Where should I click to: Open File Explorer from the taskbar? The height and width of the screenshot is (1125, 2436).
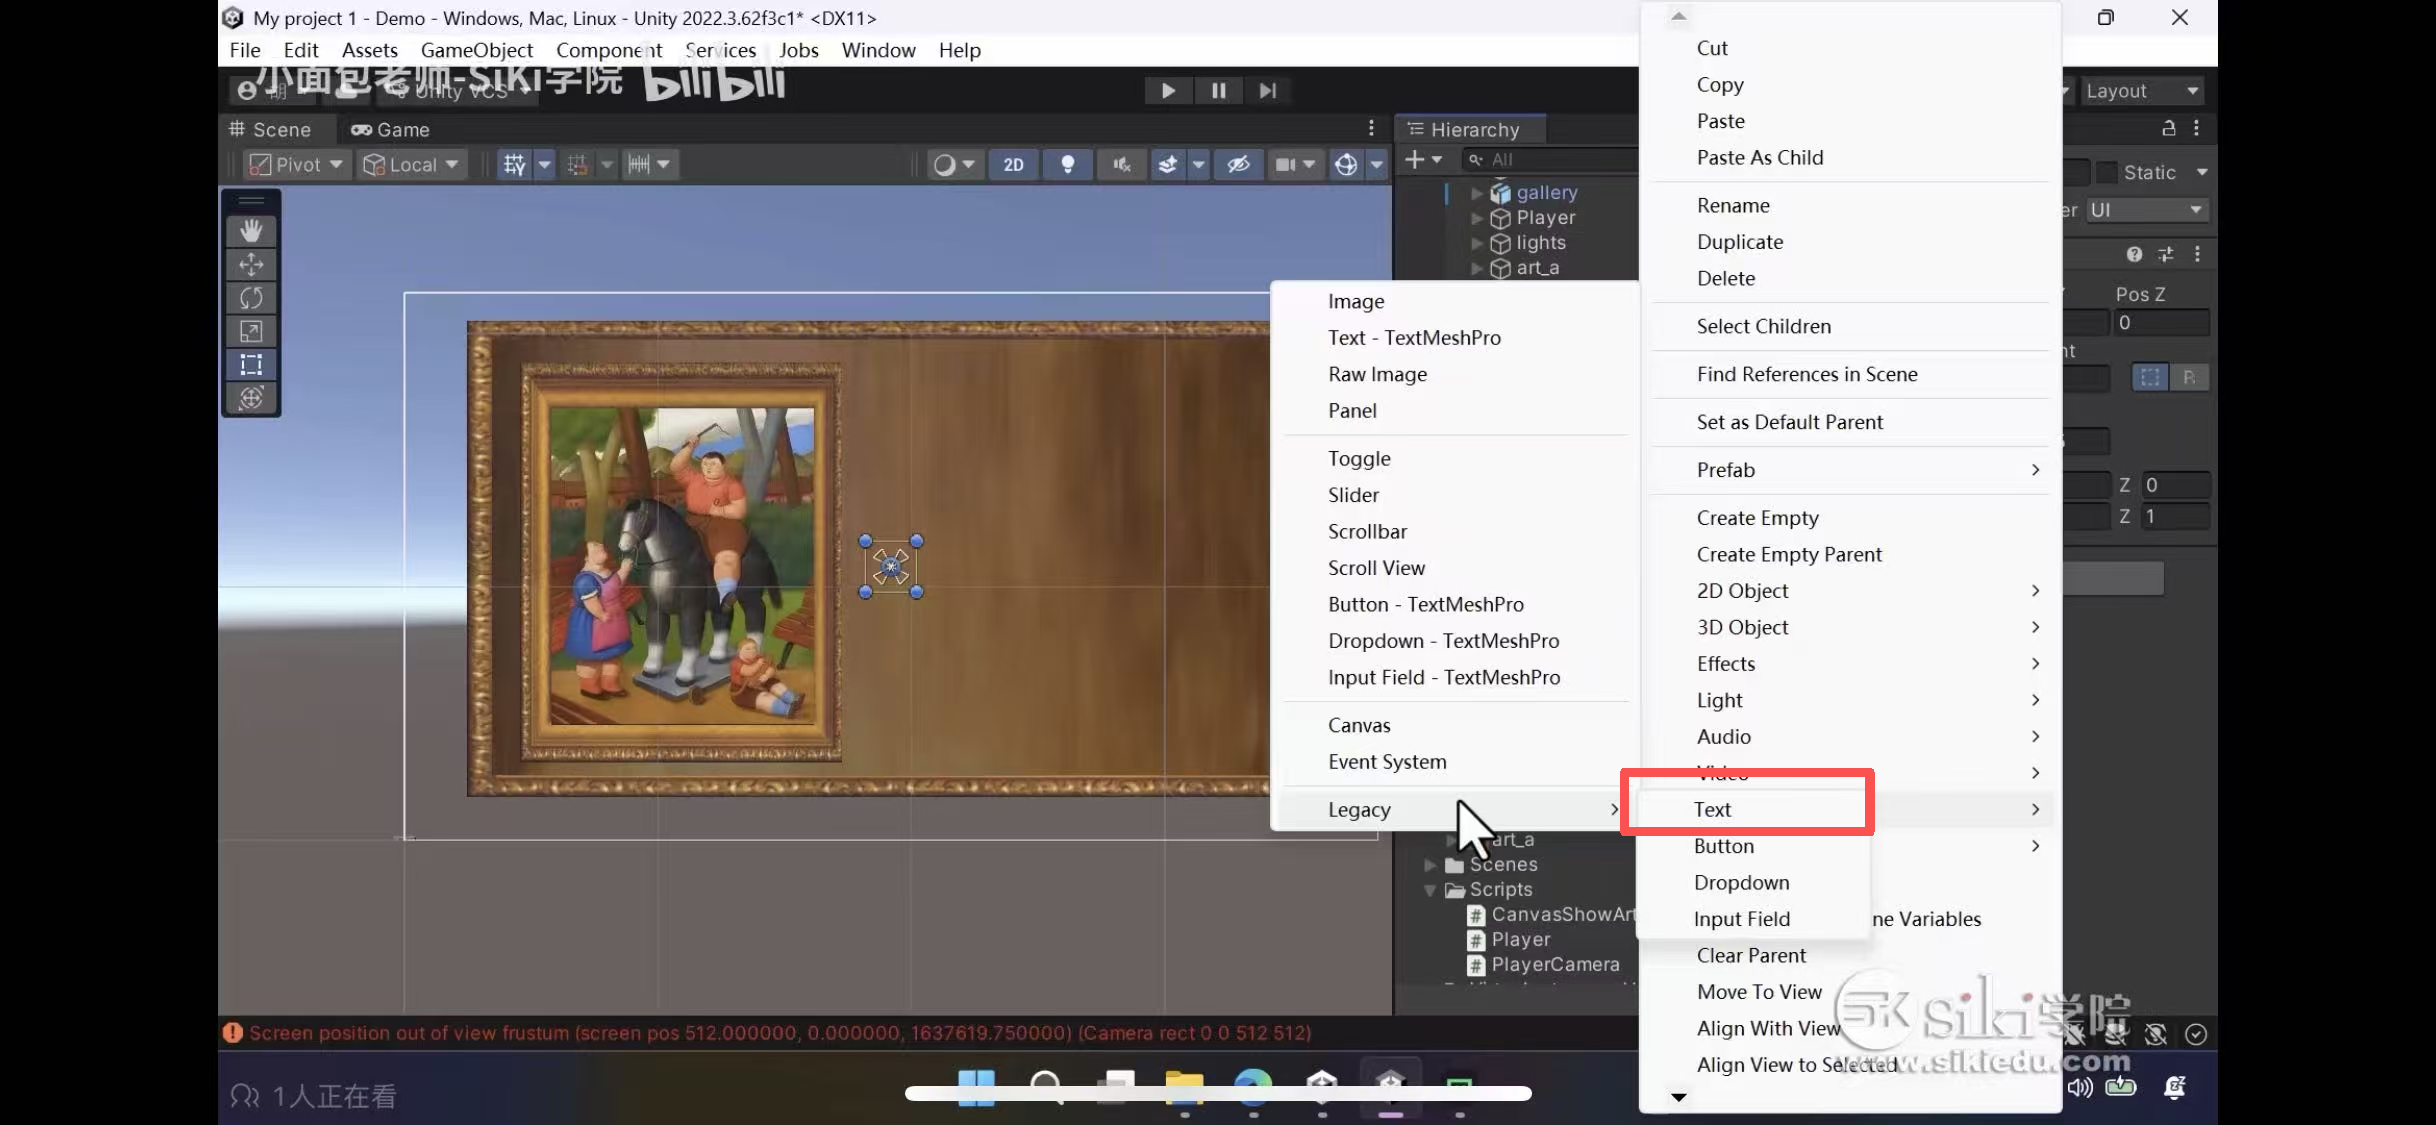[1184, 1087]
